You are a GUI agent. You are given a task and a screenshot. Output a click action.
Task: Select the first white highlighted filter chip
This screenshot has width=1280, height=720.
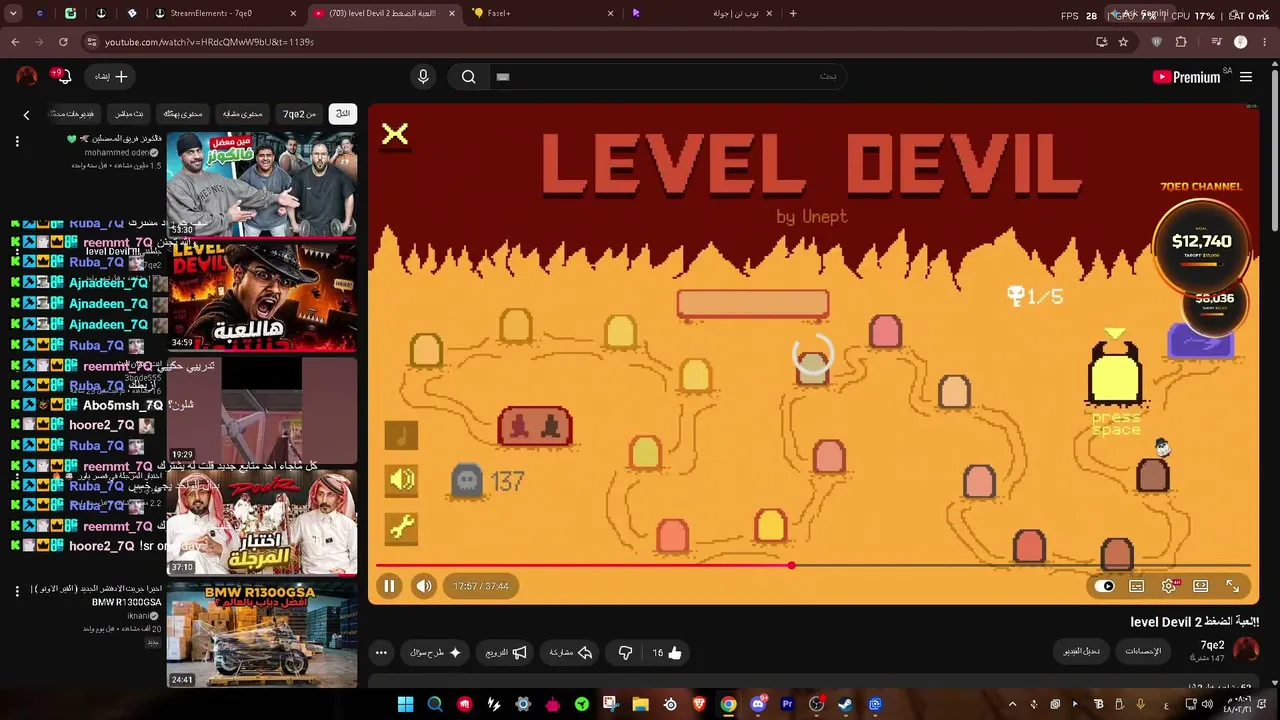[x=343, y=114]
